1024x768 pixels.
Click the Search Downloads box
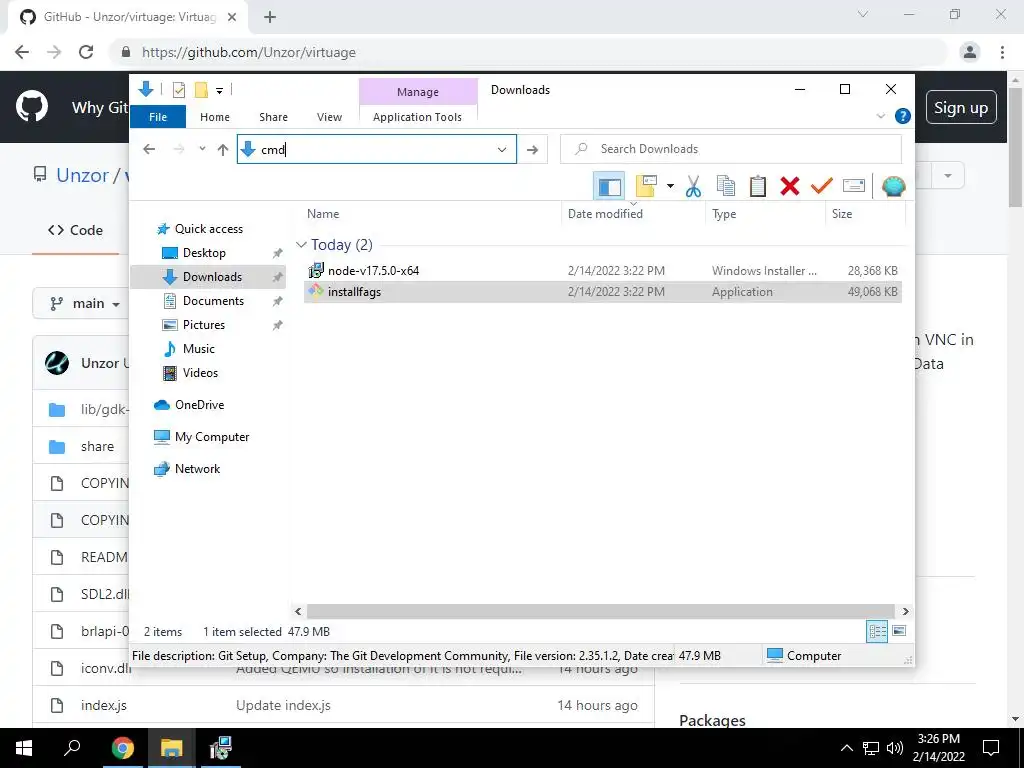click(731, 150)
